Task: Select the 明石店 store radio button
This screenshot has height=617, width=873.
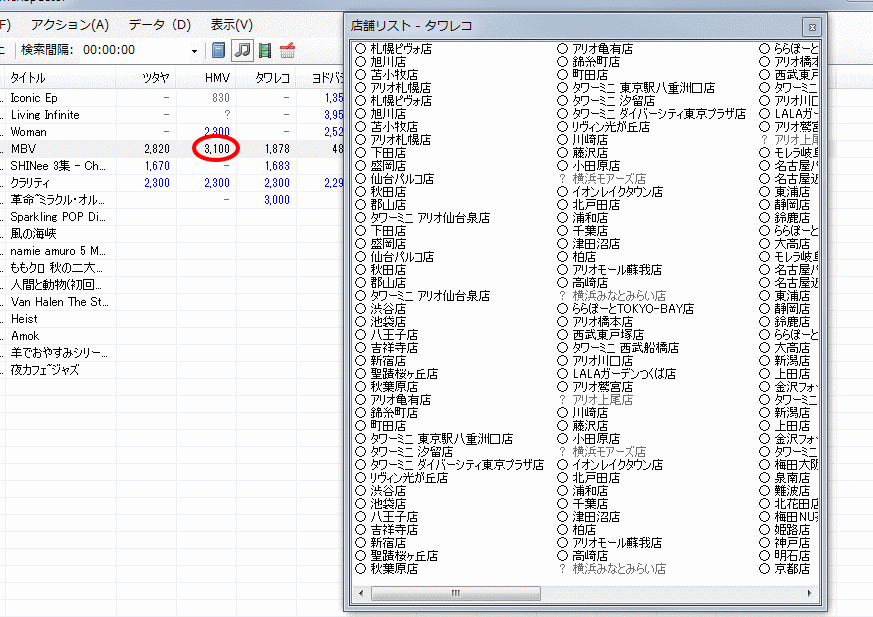Action: (x=764, y=556)
